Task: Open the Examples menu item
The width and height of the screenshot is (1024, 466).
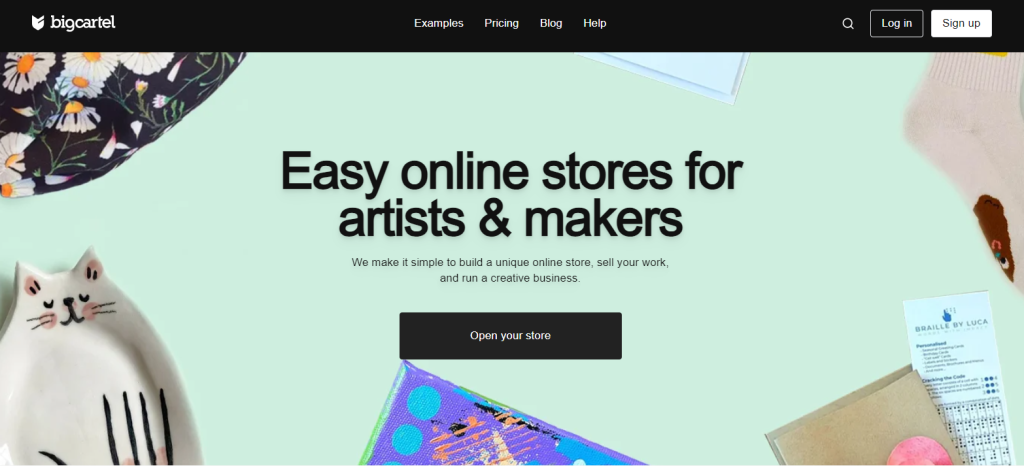Action: click(439, 23)
